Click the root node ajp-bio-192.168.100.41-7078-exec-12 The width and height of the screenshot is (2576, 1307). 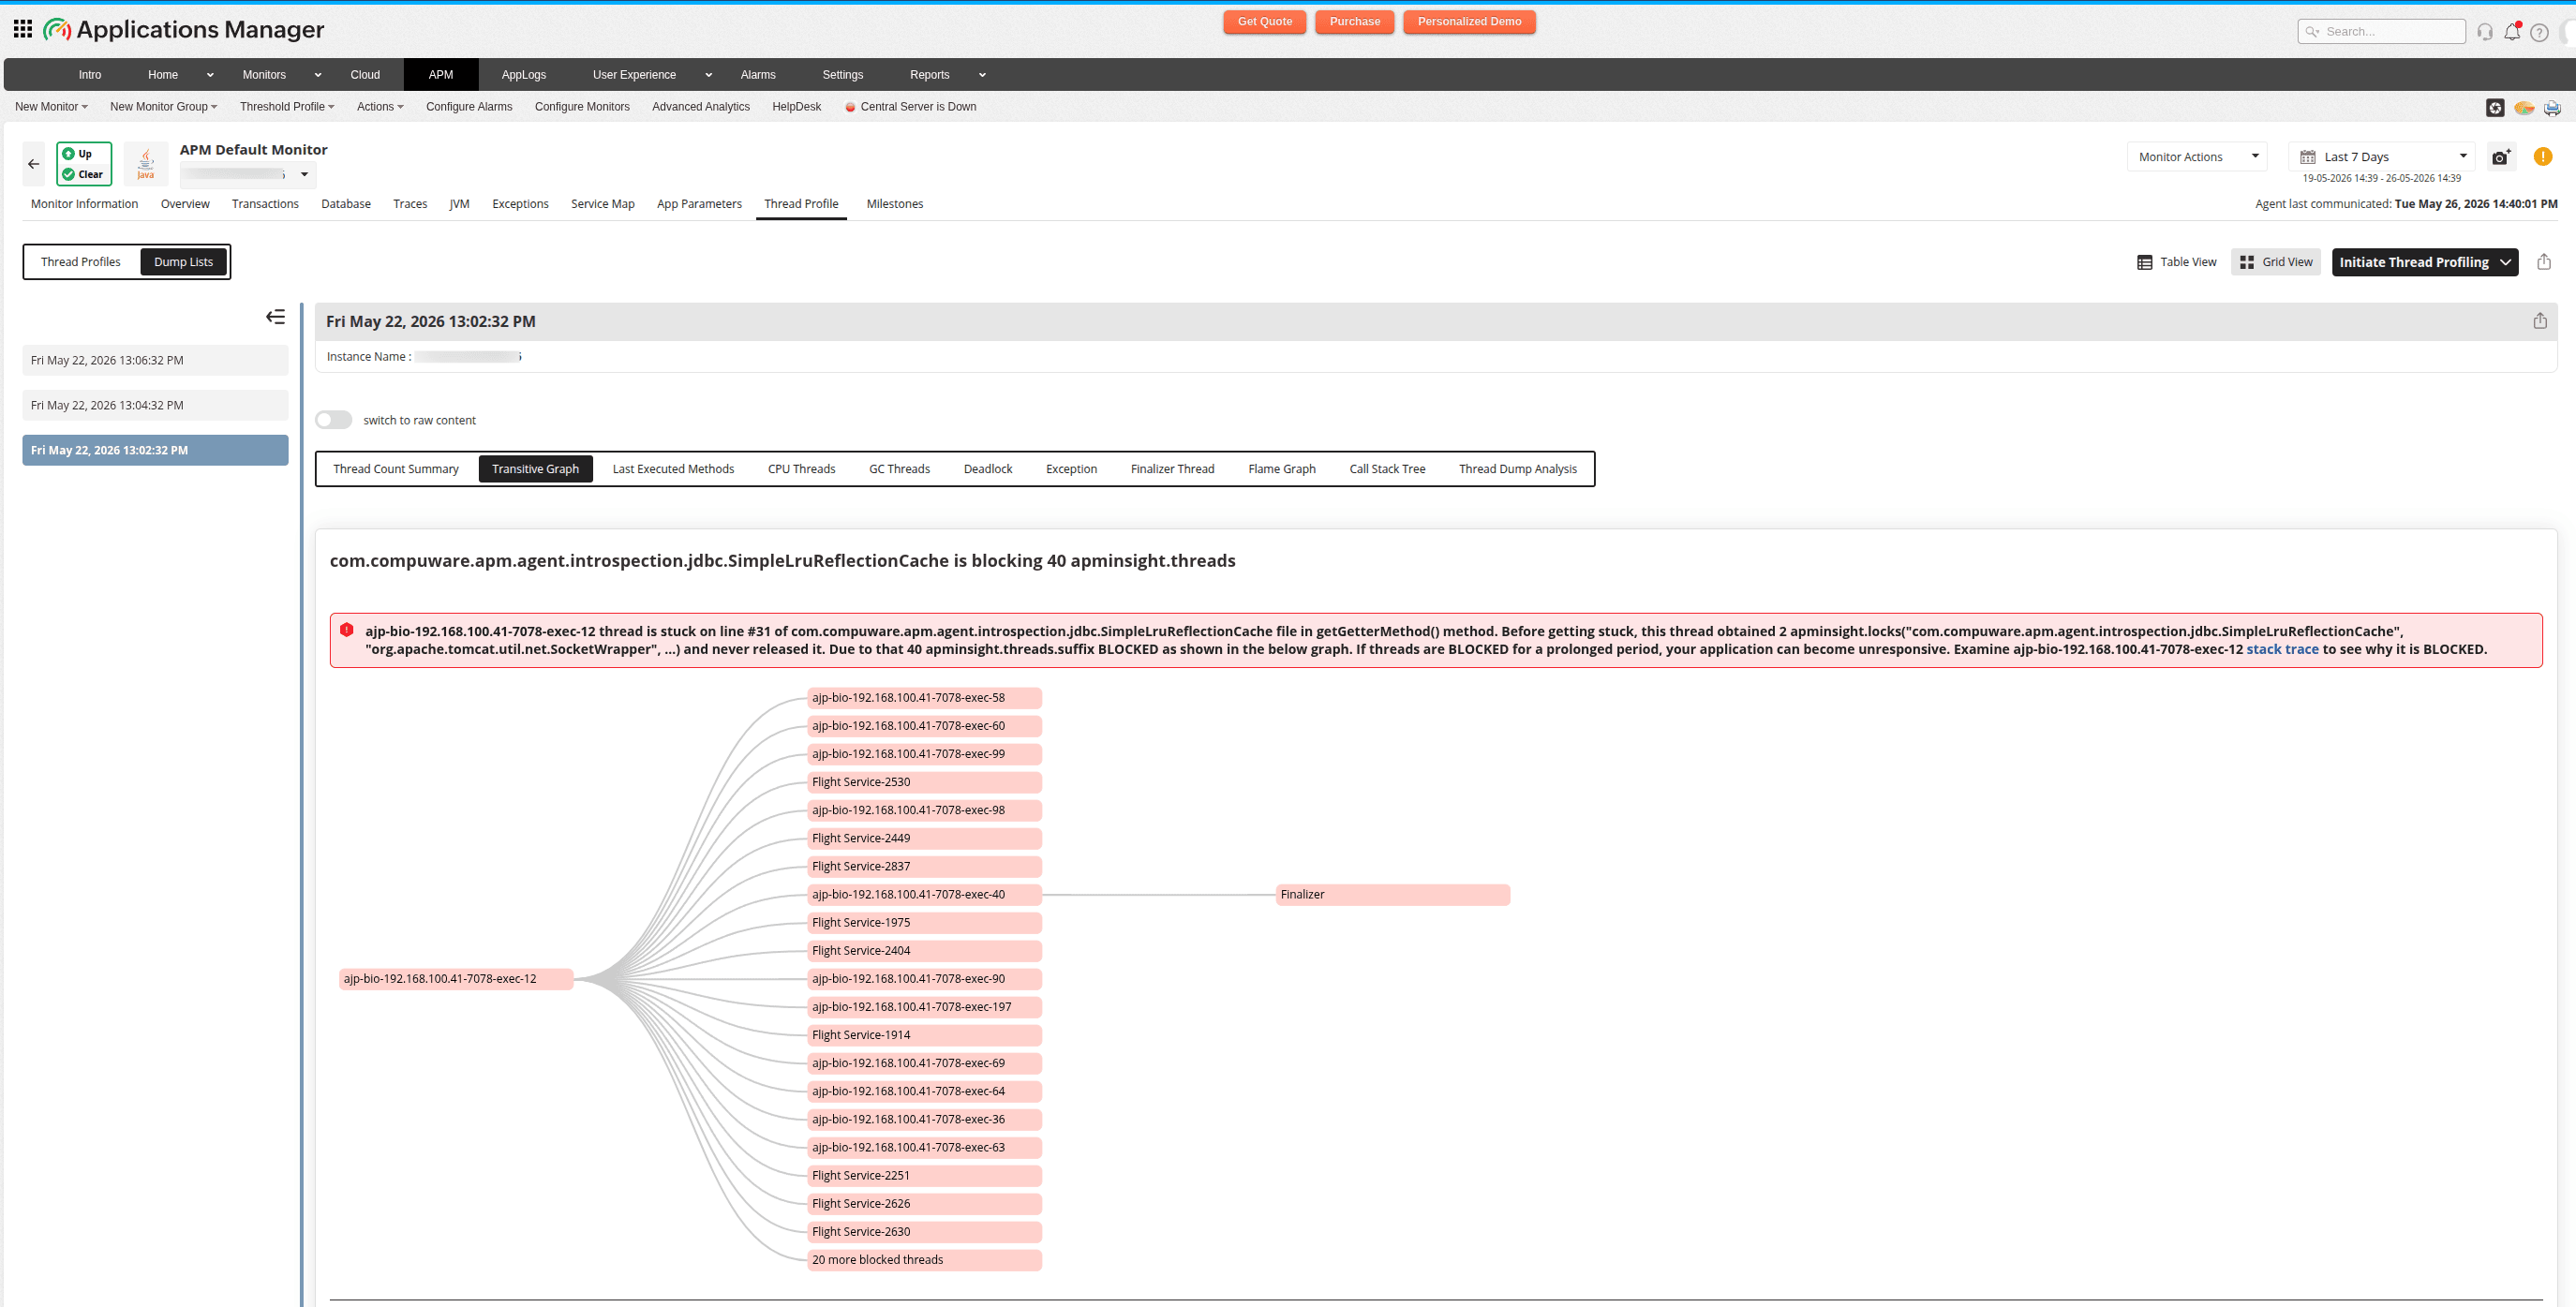[456, 979]
